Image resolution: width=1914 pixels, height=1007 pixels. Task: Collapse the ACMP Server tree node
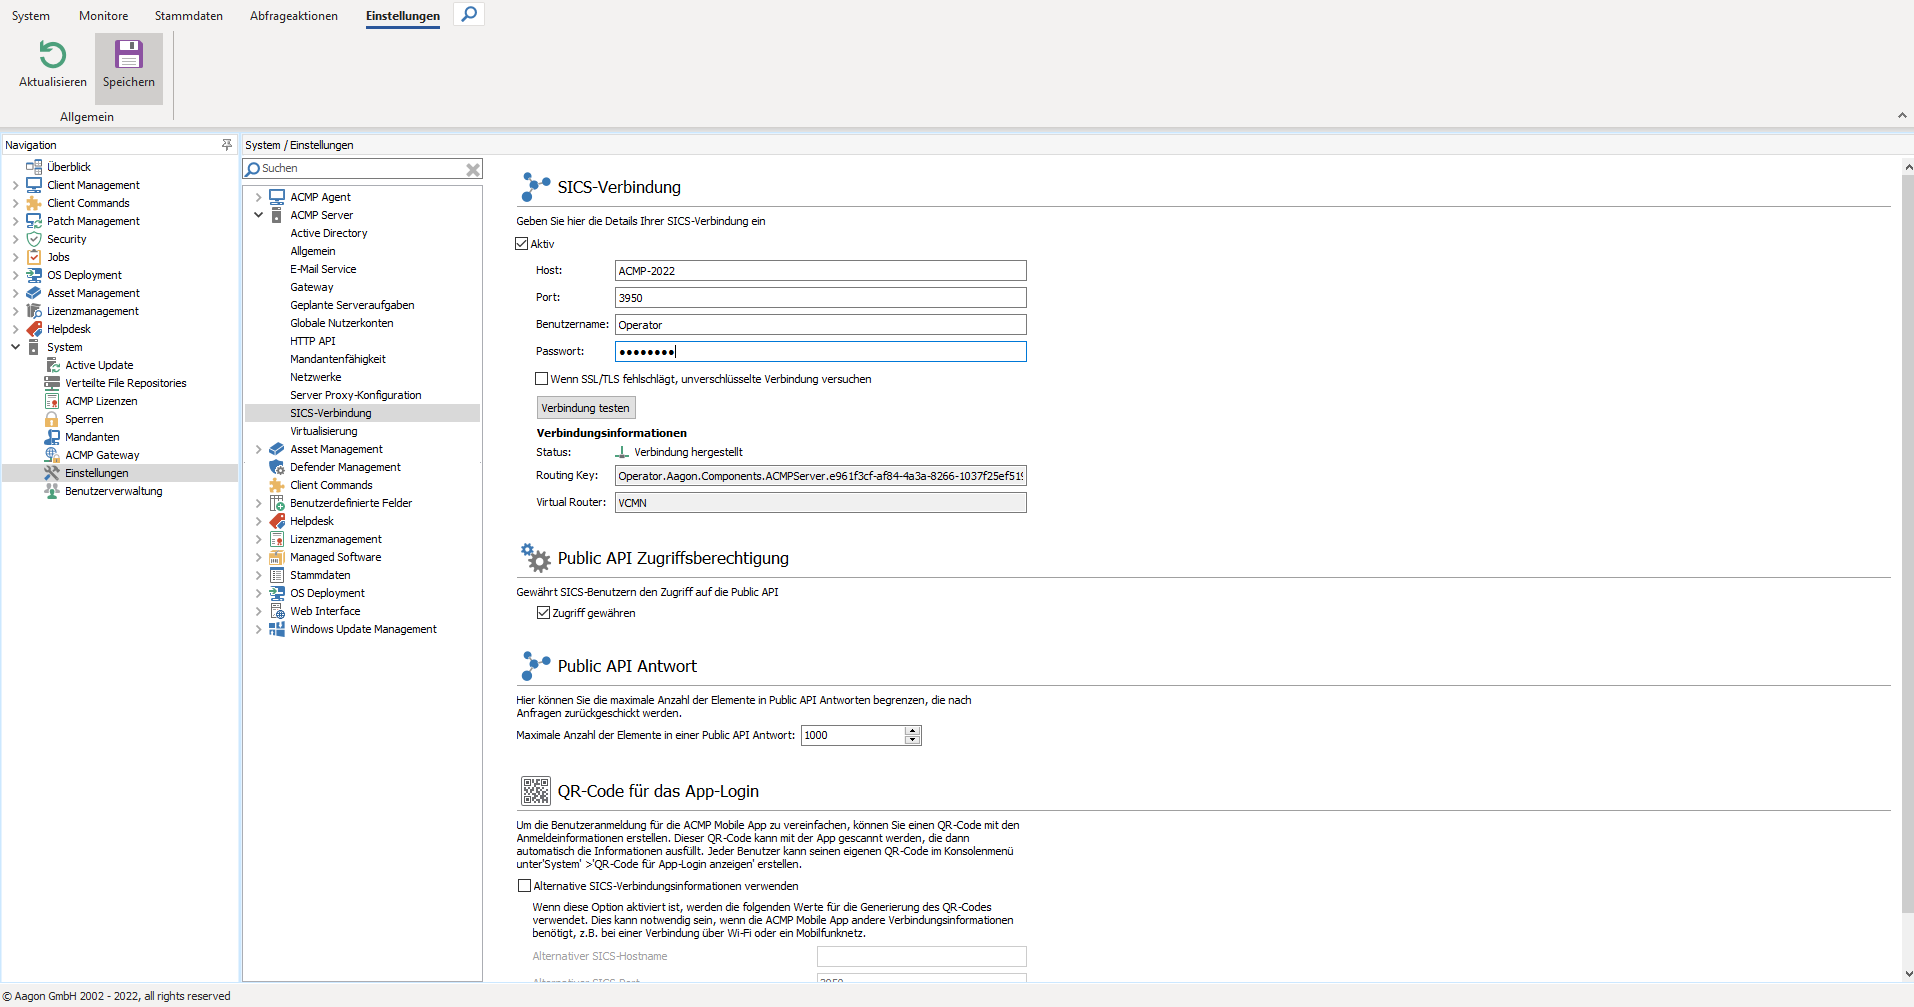point(259,215)
